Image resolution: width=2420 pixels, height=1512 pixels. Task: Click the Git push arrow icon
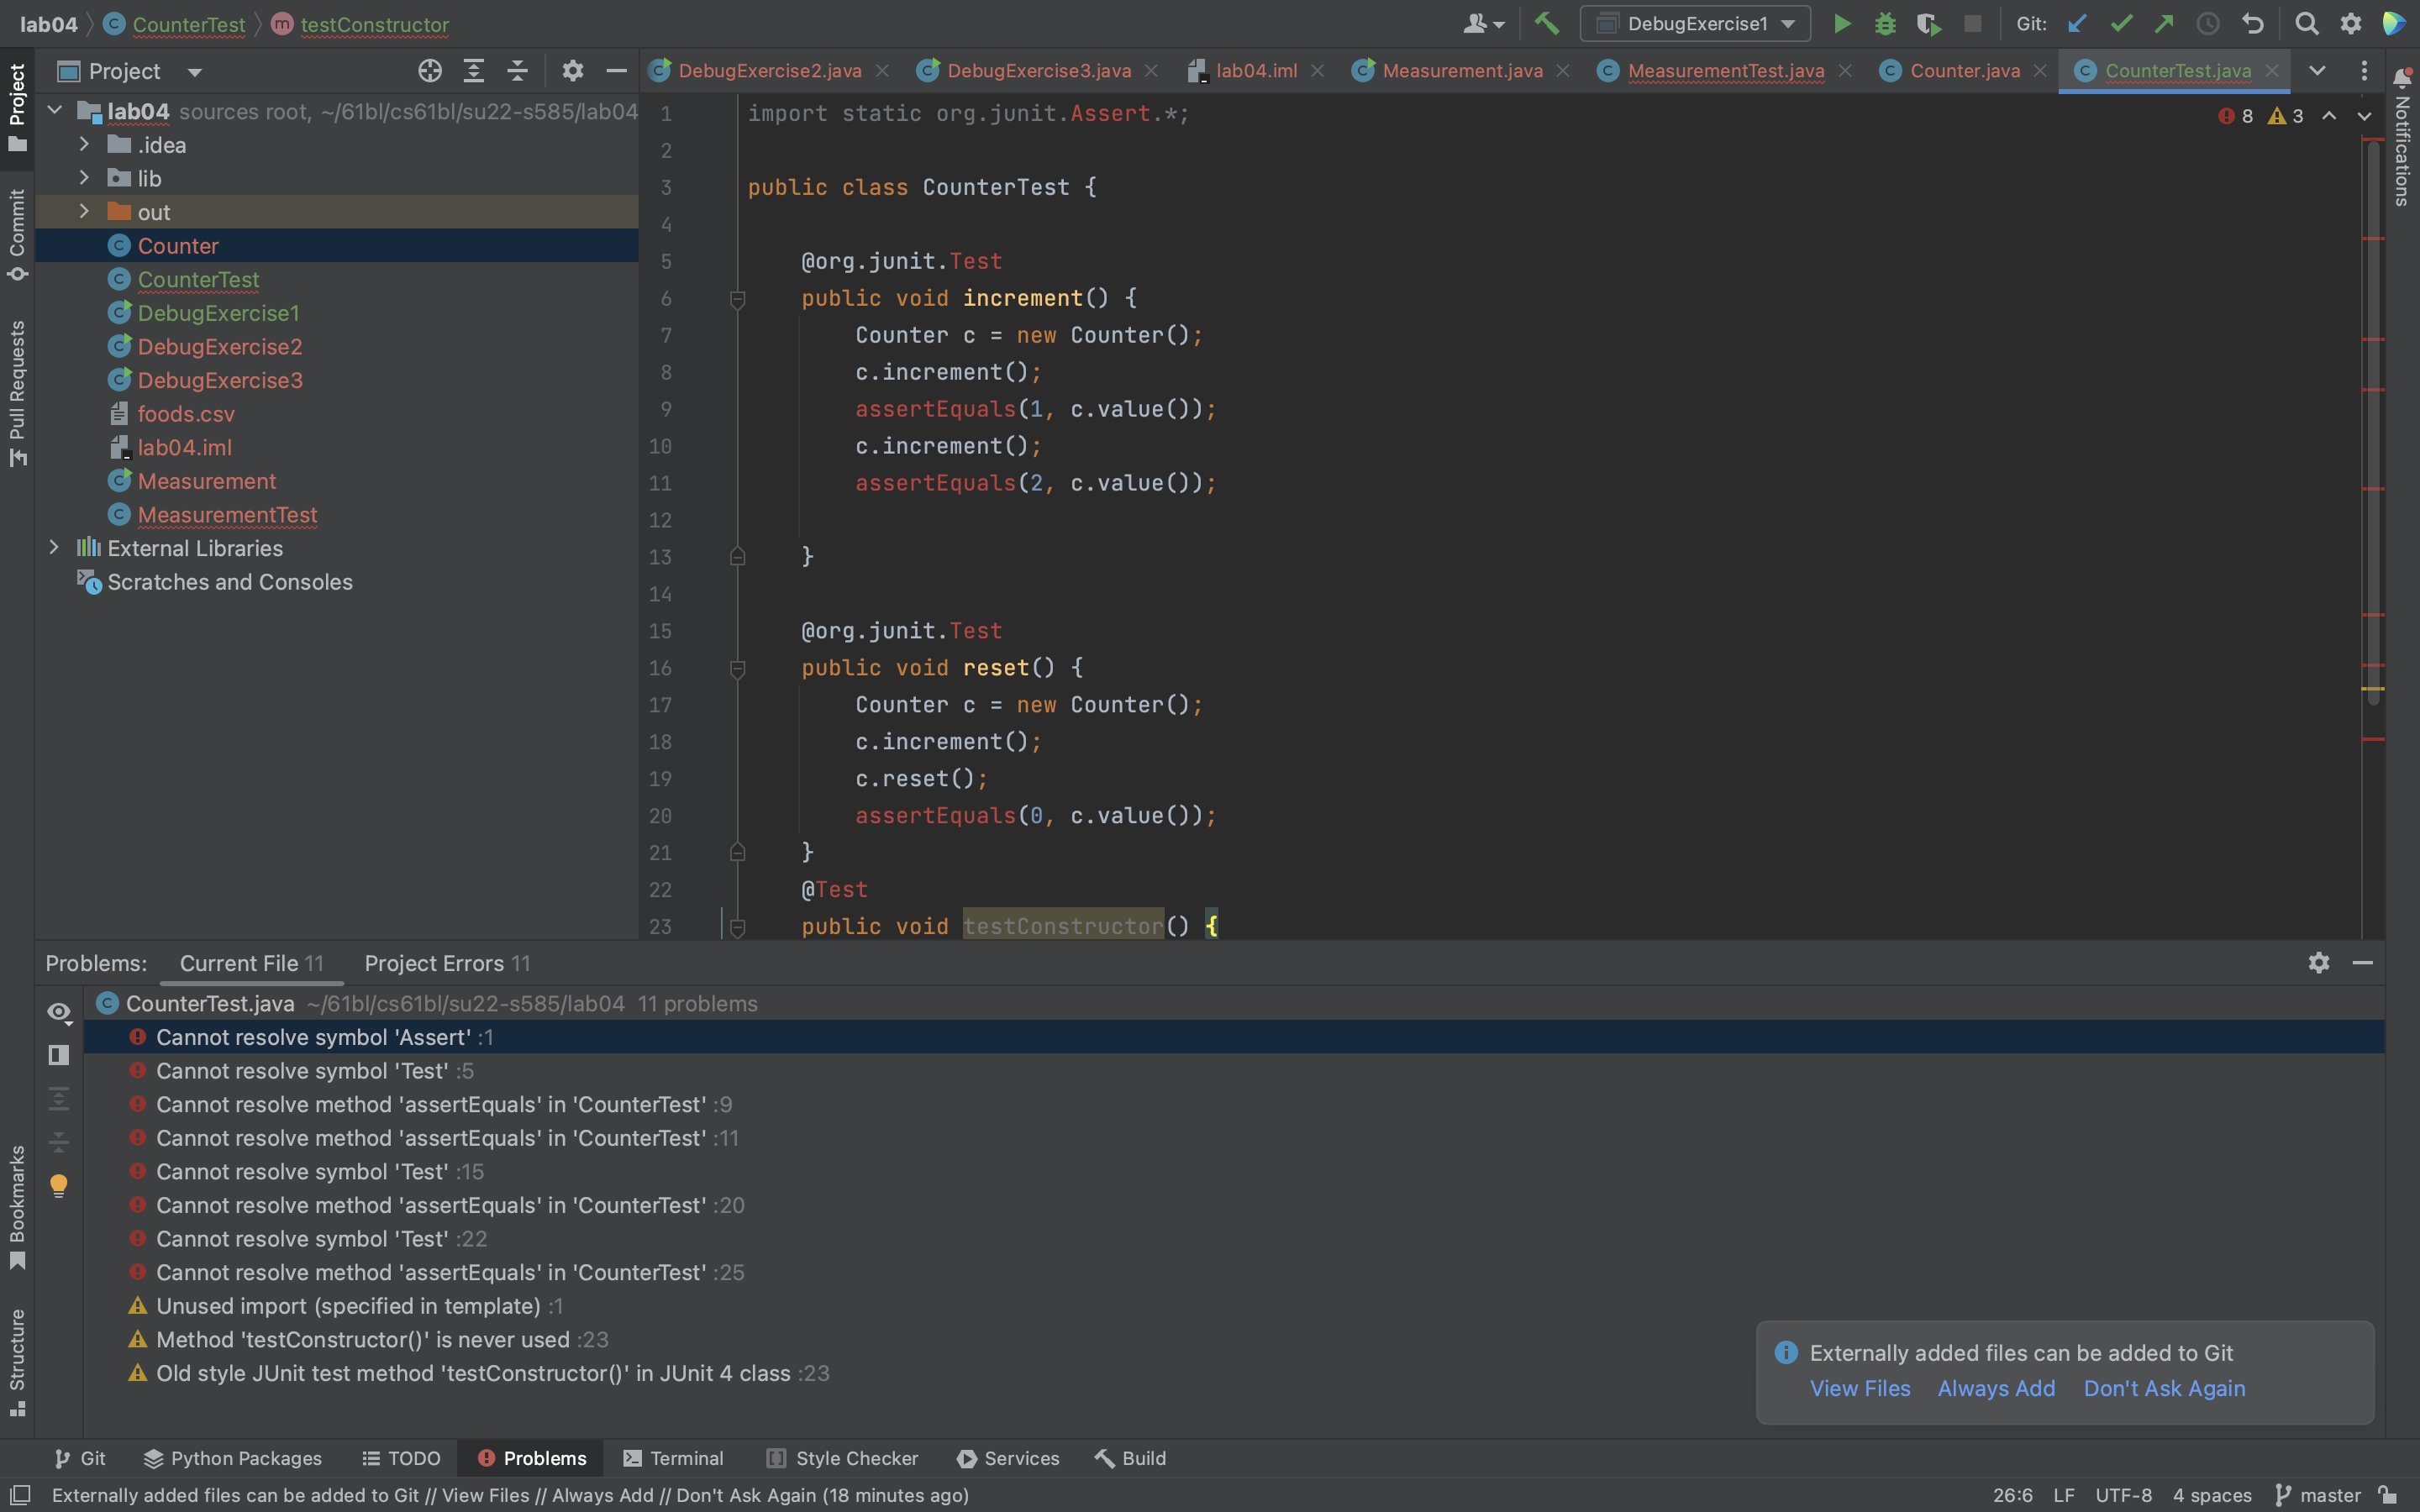[x=2164, y=24]
